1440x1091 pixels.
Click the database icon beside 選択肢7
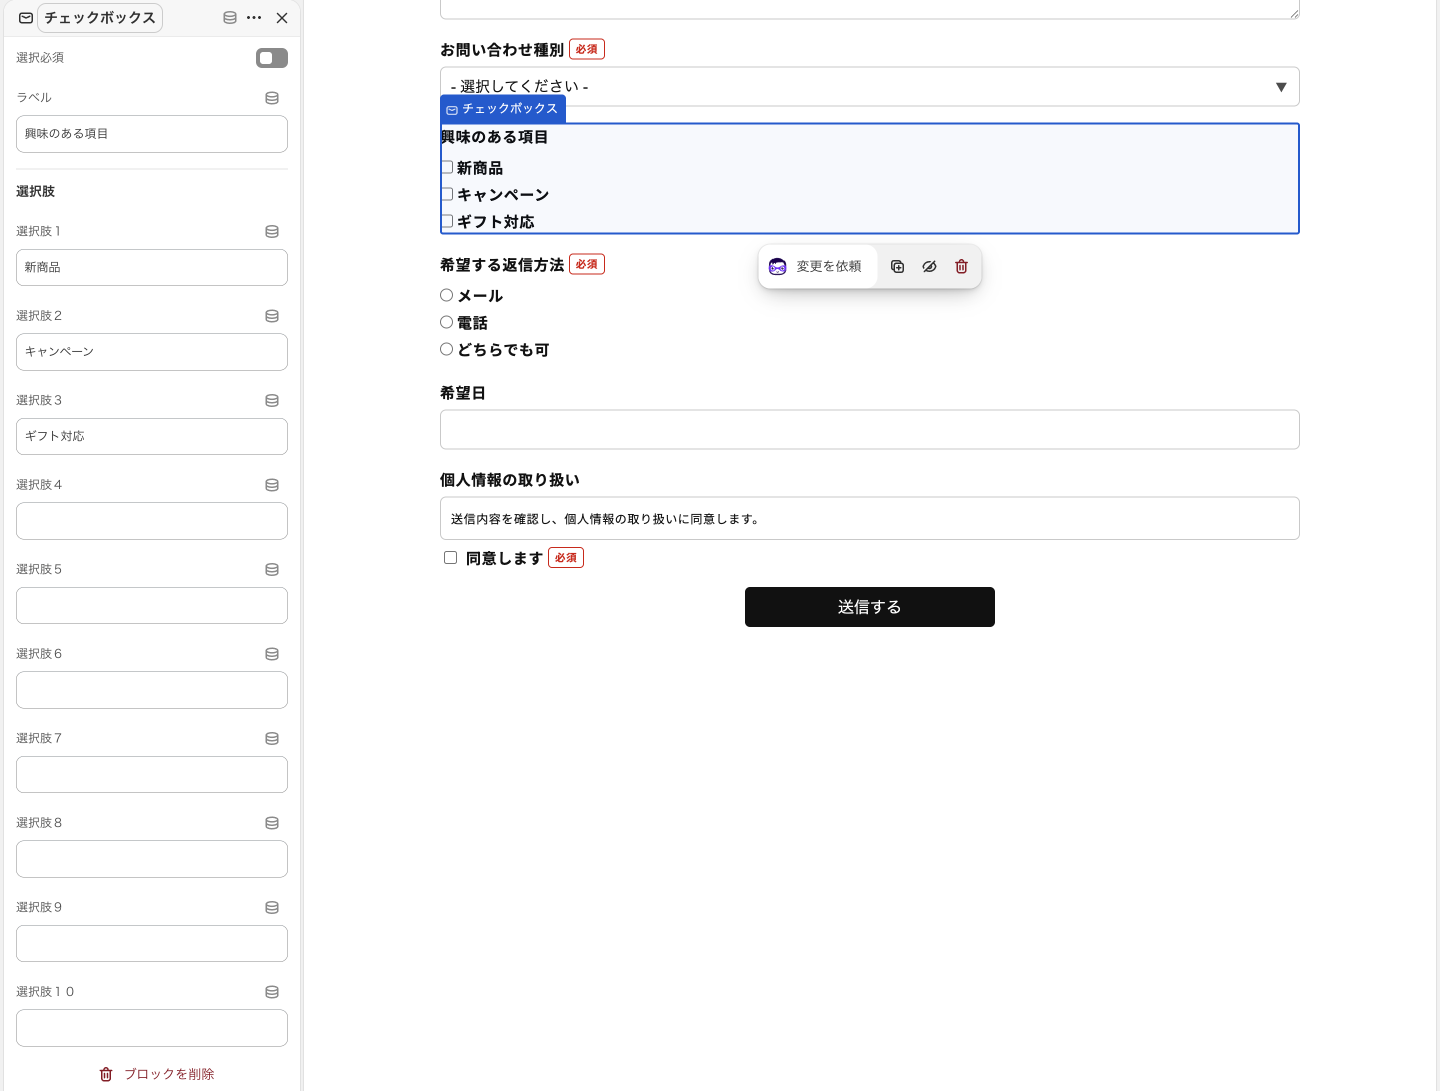tap(272, 738)
